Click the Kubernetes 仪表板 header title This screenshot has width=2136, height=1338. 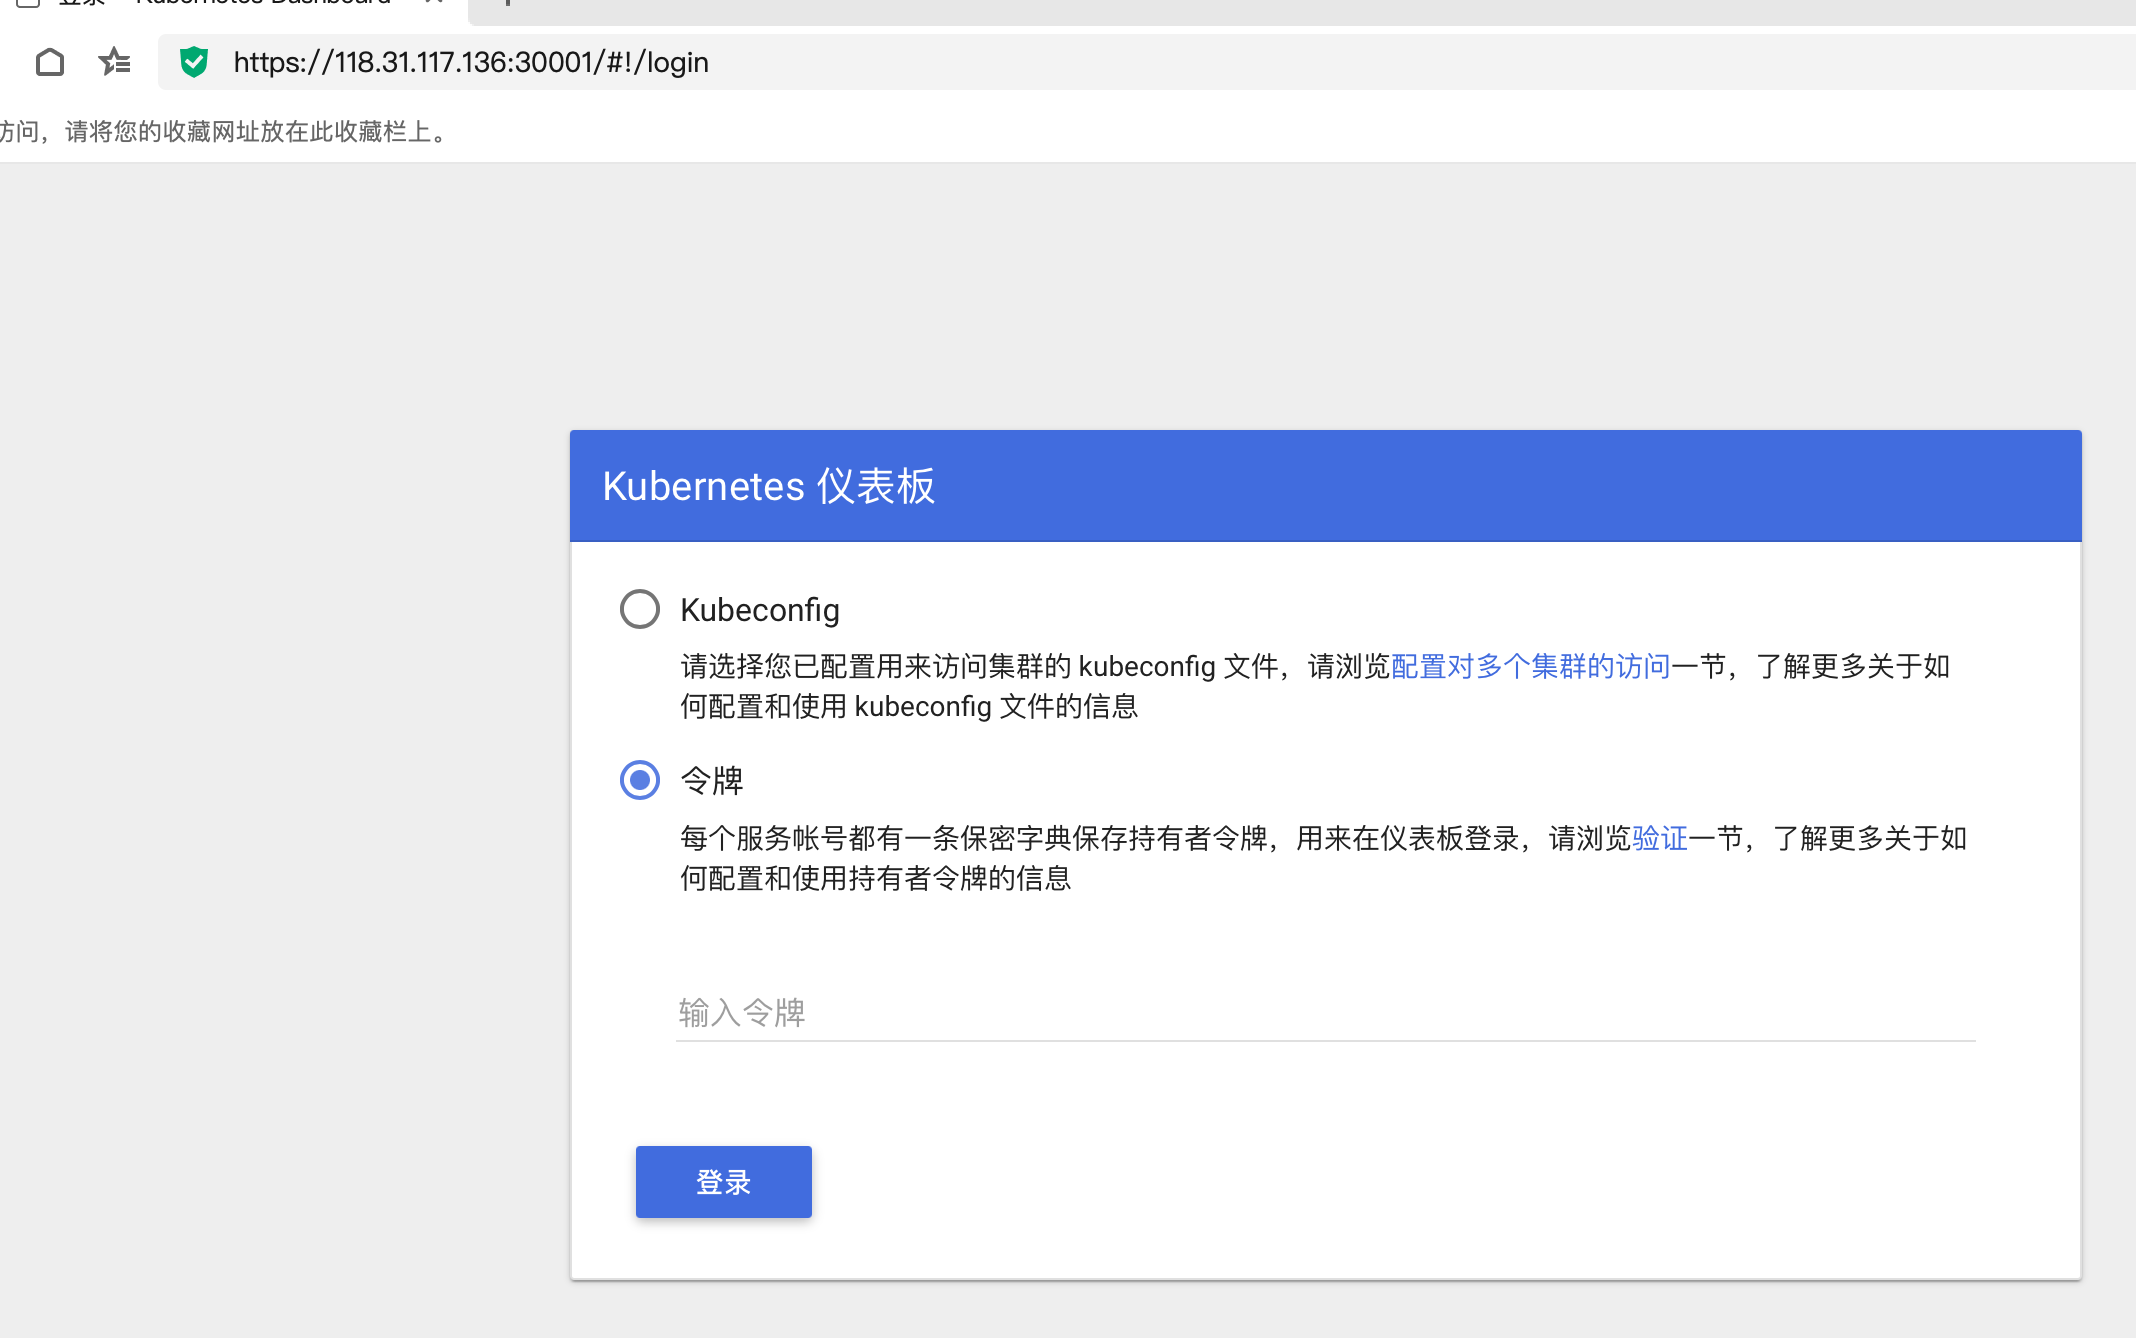[x=769, y=486]
